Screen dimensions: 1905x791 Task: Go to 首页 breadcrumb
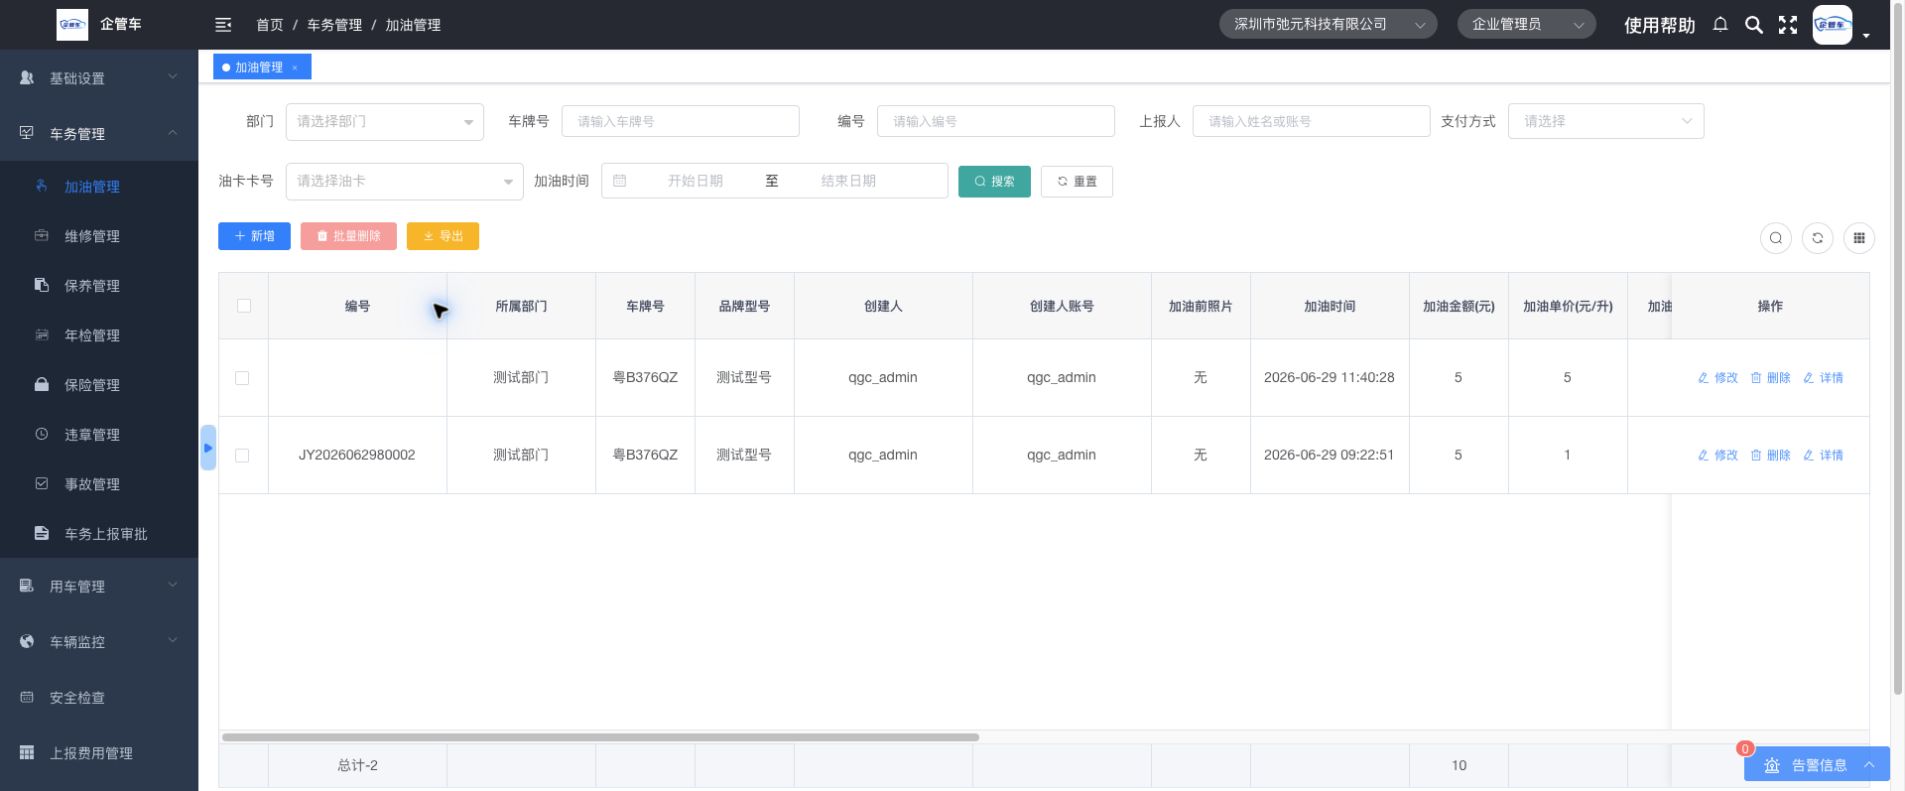(270, 25)
